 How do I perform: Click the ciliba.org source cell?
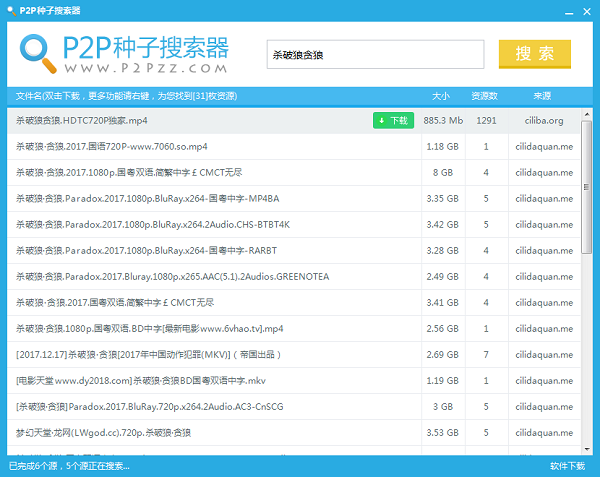[544, 120]
